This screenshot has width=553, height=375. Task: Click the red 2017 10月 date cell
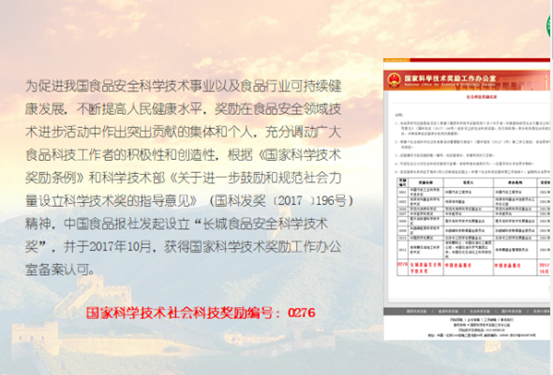(x=544, y=268)
